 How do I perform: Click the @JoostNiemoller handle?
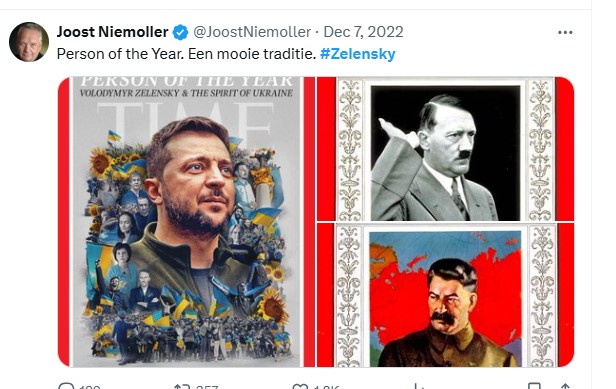click(252, 32)
